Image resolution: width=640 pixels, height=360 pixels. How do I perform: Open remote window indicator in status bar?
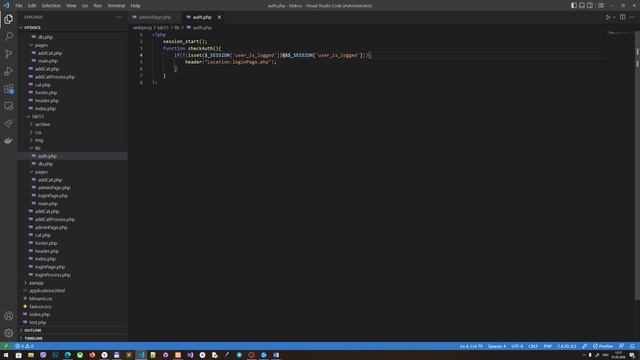tap(6, 346)
